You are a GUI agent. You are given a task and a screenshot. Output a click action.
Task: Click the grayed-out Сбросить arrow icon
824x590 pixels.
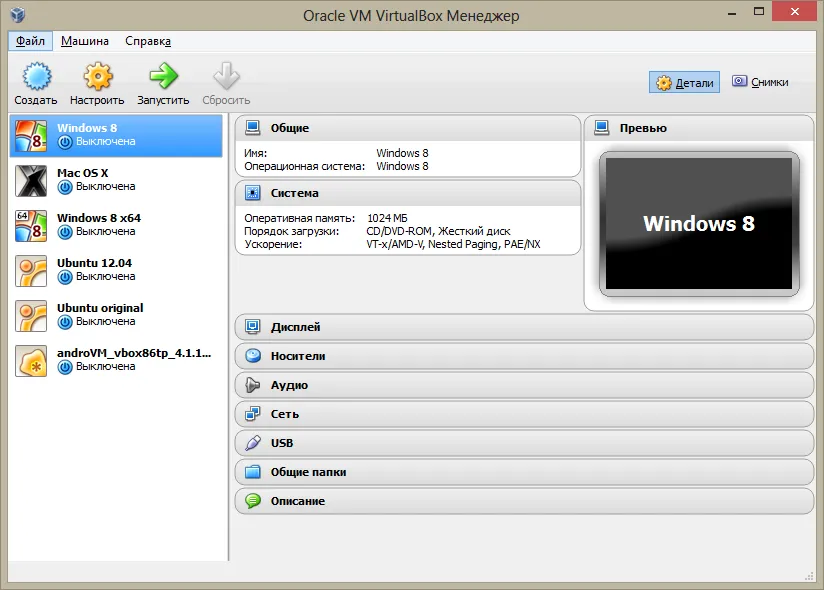pyautogui.click(x=226, y=77)
